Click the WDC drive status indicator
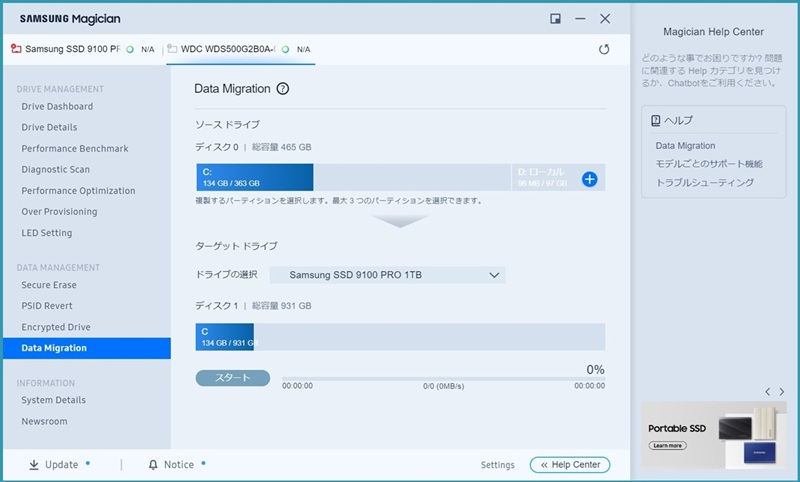This screenshot has width=800, height=482. [x=286, y=49]
